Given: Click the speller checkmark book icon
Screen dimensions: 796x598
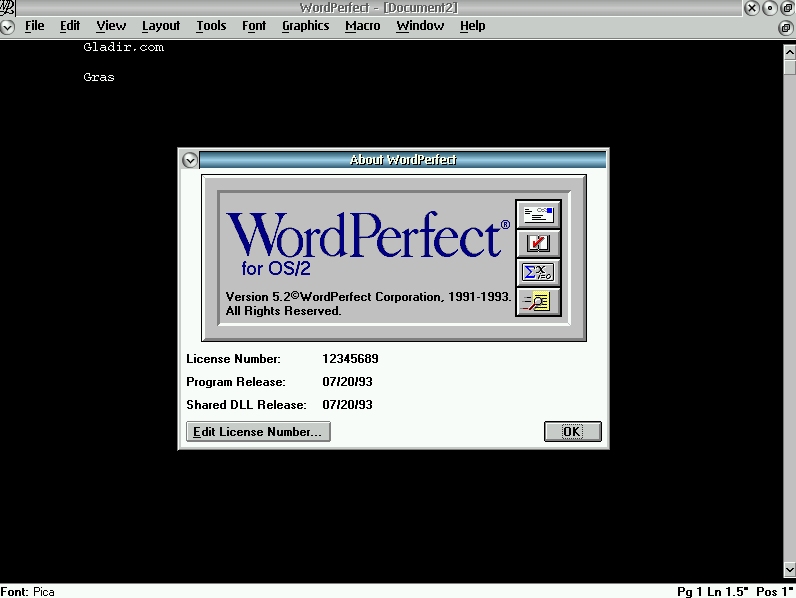Looking at the screenshot, I should tap(538, 243).
